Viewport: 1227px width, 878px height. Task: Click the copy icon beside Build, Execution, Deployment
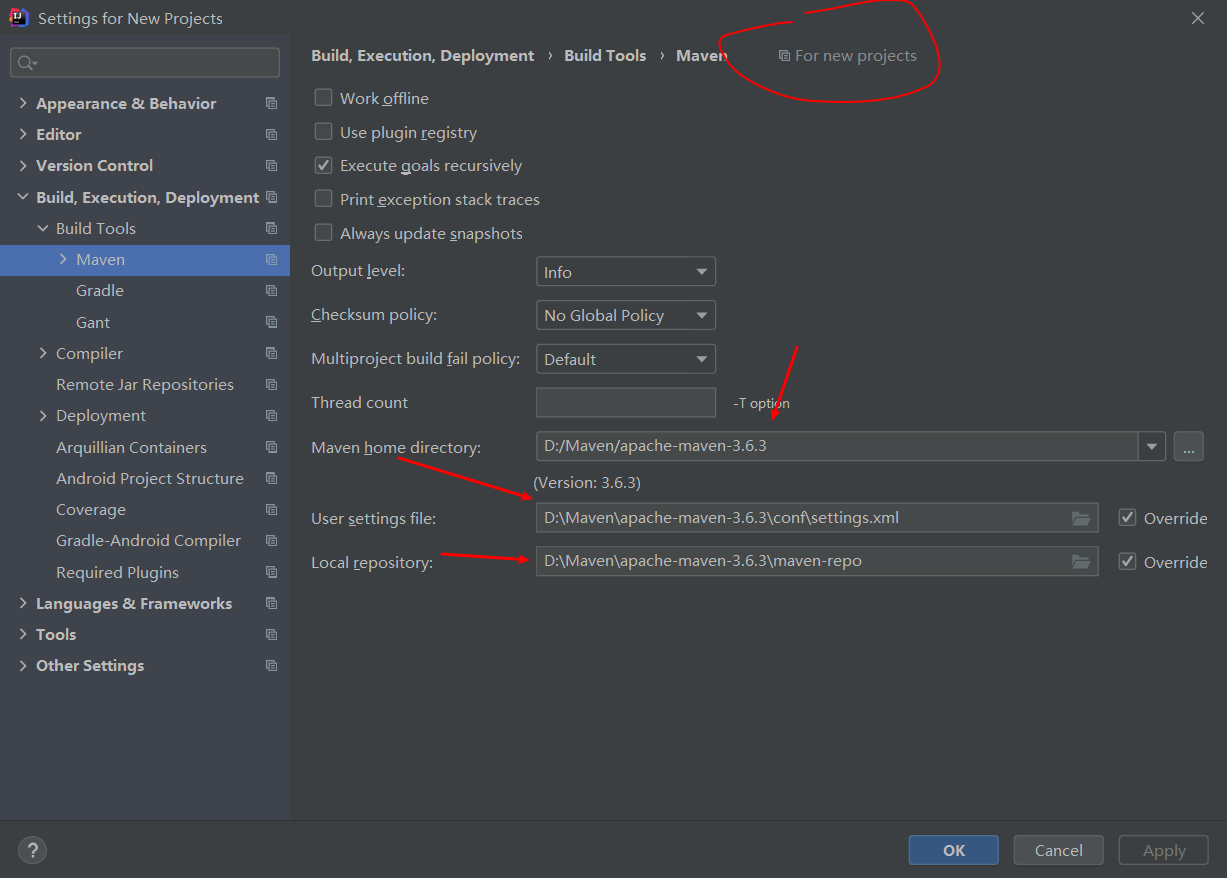(271, 197)
